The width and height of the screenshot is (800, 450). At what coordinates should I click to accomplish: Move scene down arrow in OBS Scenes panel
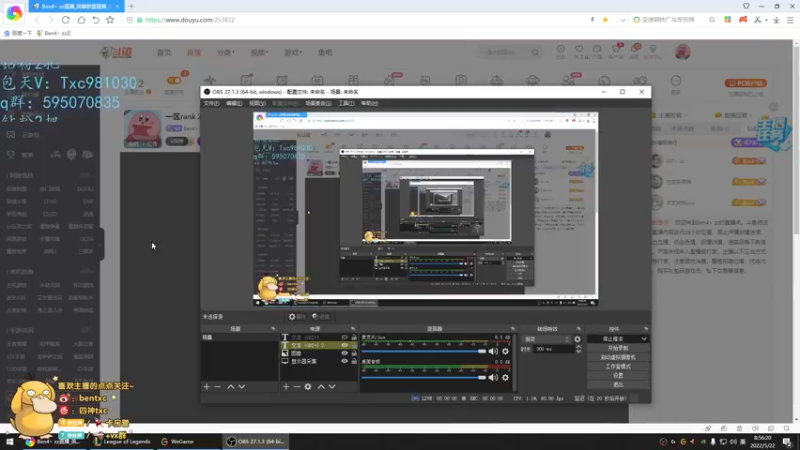coord(242,387)
